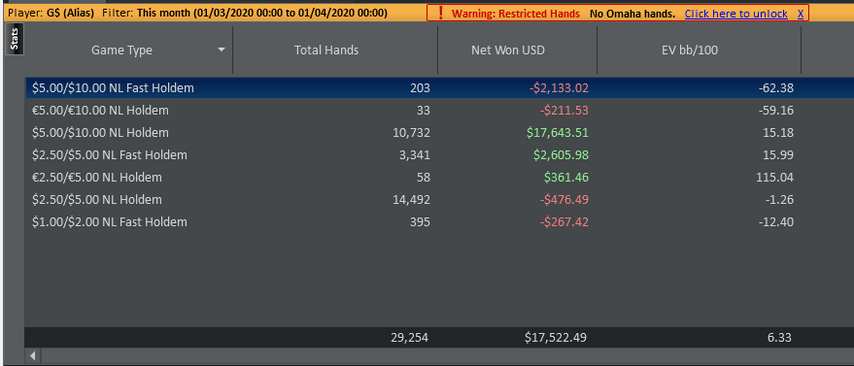Click the red warning exclamation icon
This screenshot has width=854, height=366.
coord(441,13)
